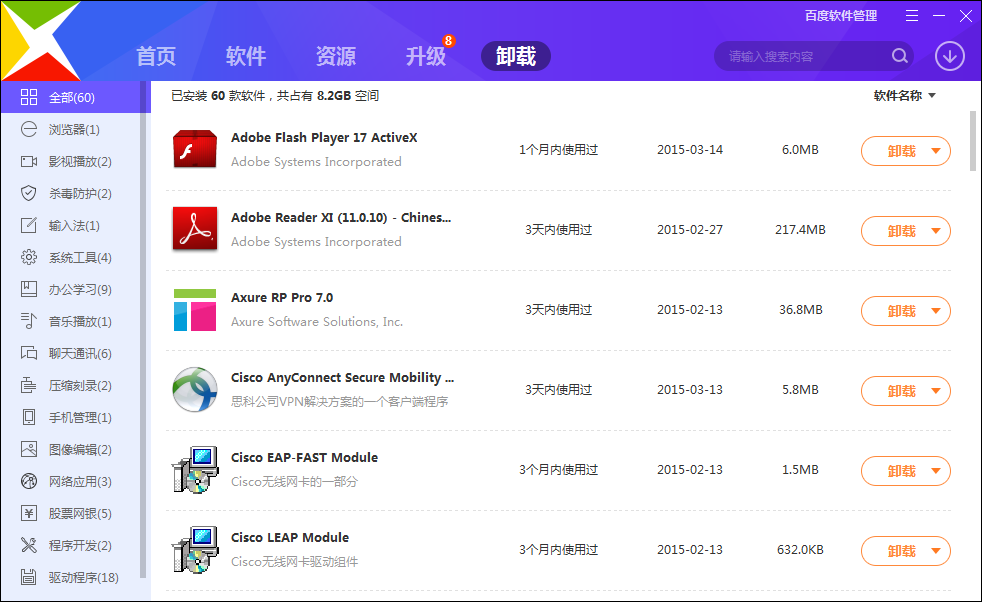982x602 pixels.
Task: Click the search magnifier icon
Action: click(899, 56)
